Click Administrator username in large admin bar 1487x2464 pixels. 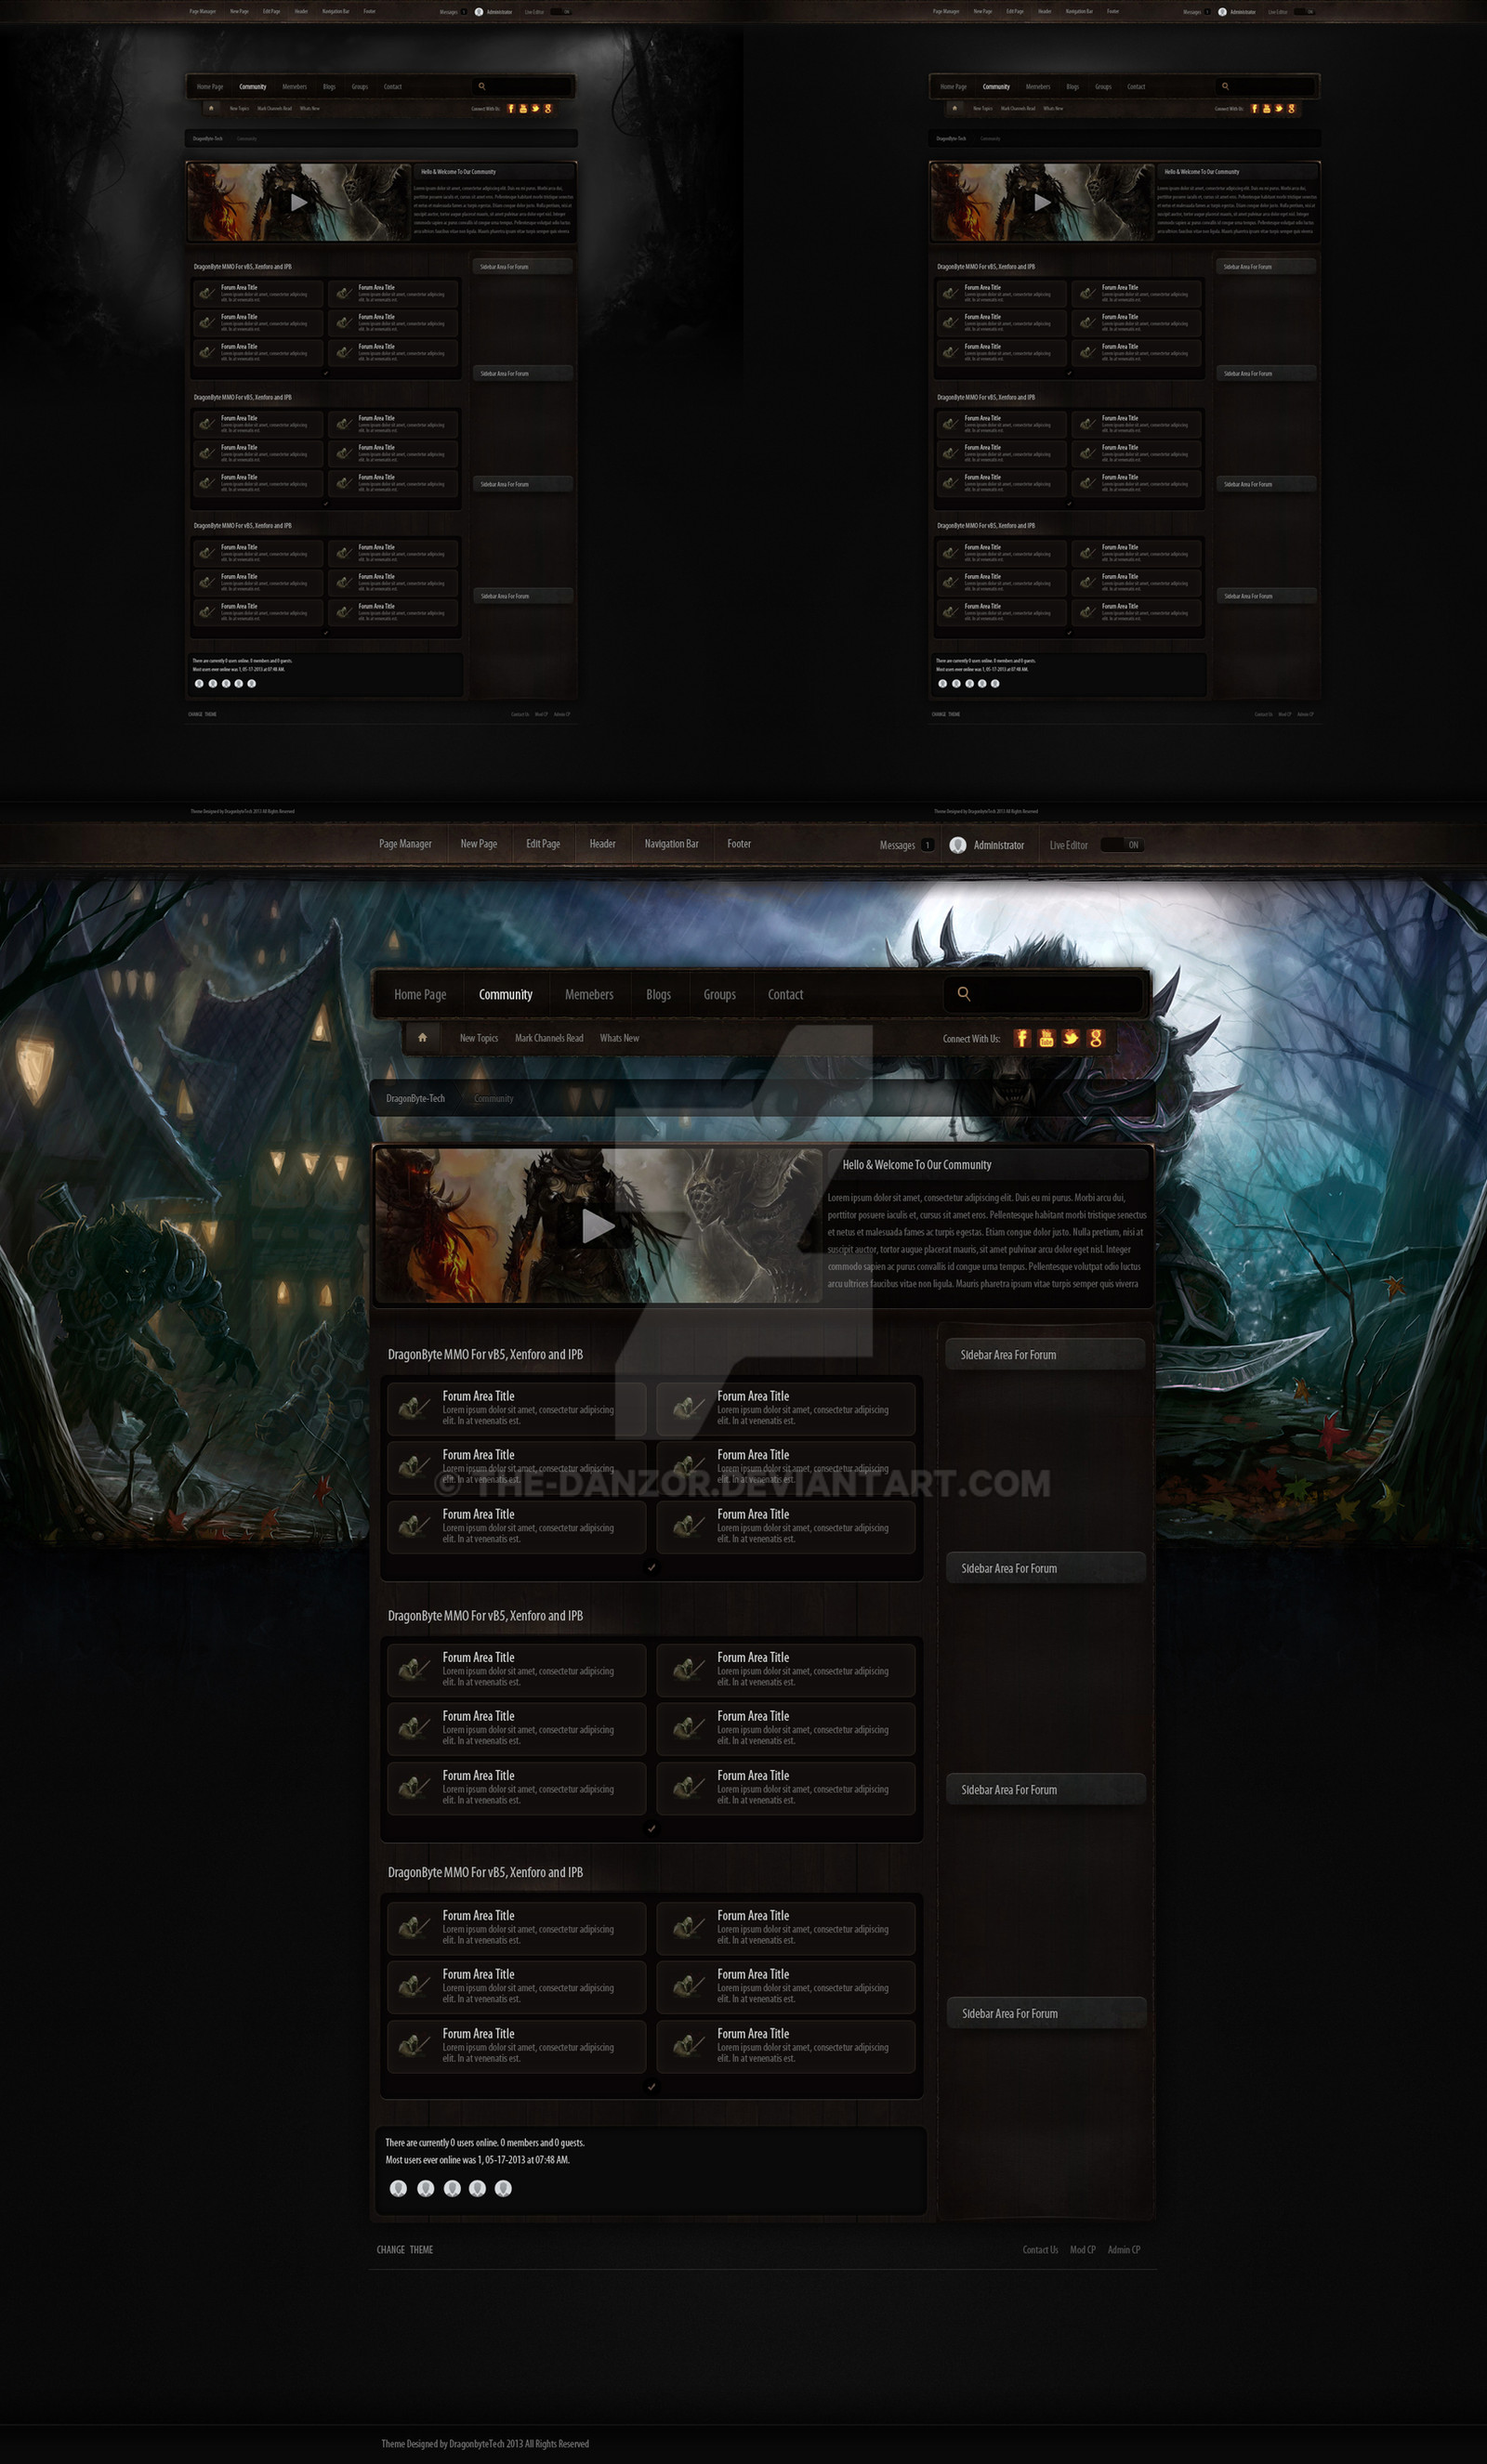pos(998,845)
